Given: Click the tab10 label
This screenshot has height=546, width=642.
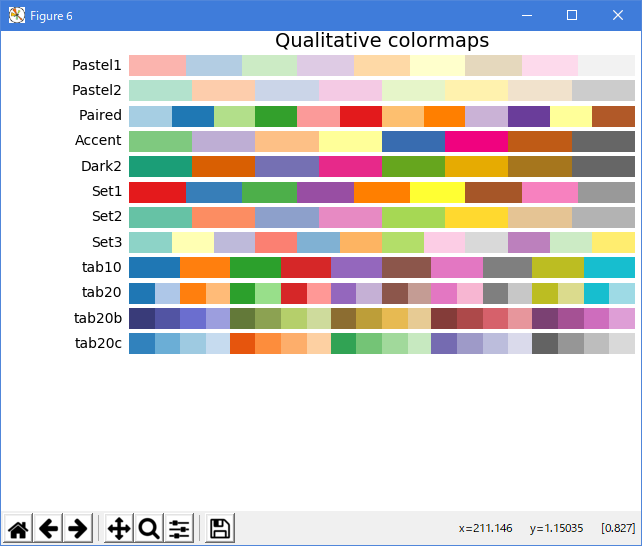Looking at the screenshot, I should (x=102, y=267).
